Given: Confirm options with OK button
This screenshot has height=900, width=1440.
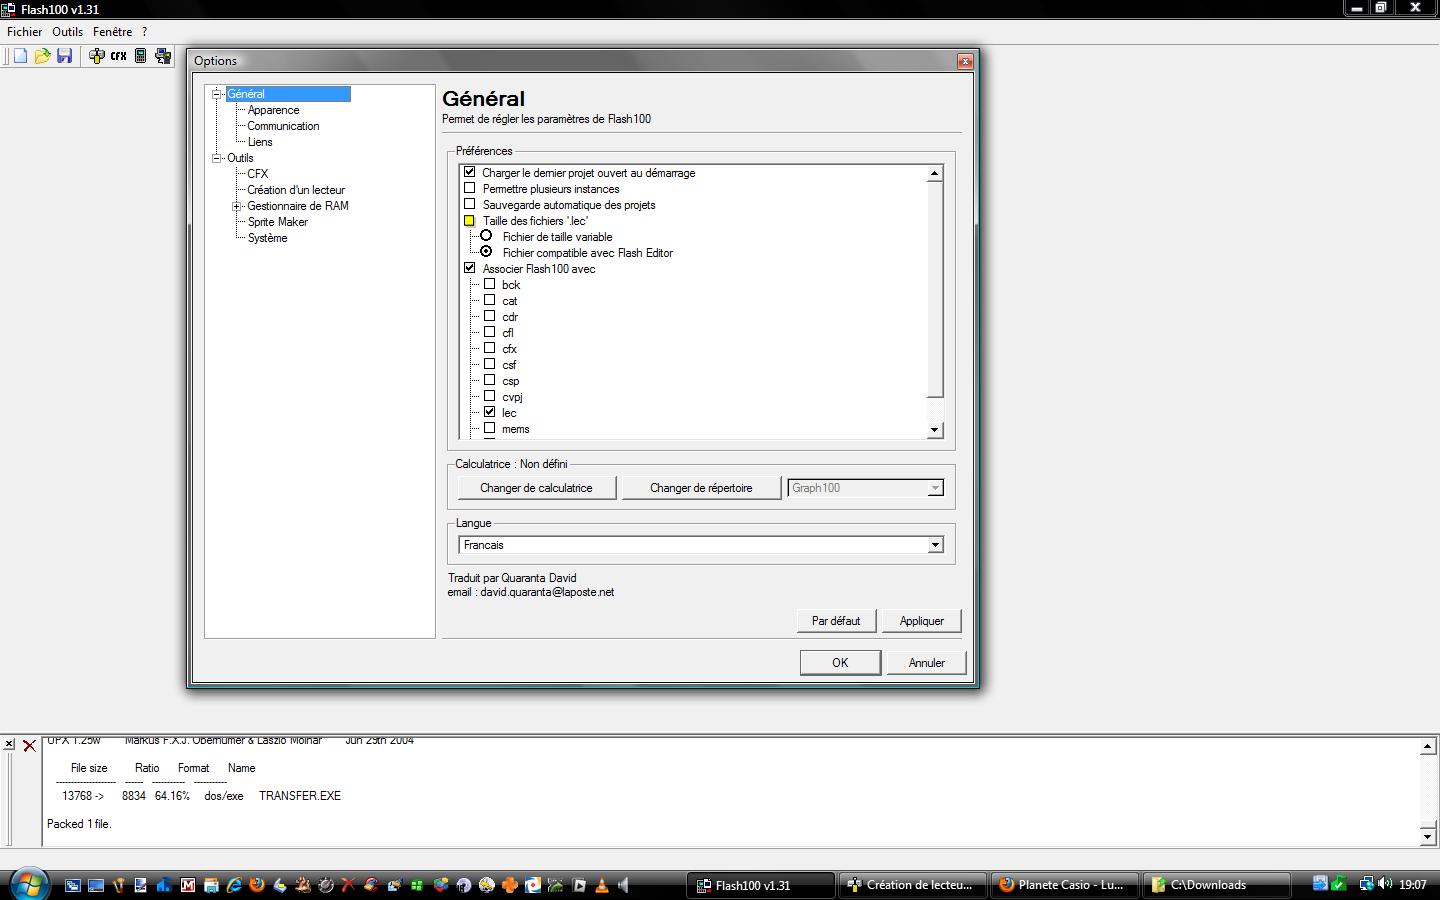Looking at the screenshot, I should pyautogui.click(x=840, y=663).
